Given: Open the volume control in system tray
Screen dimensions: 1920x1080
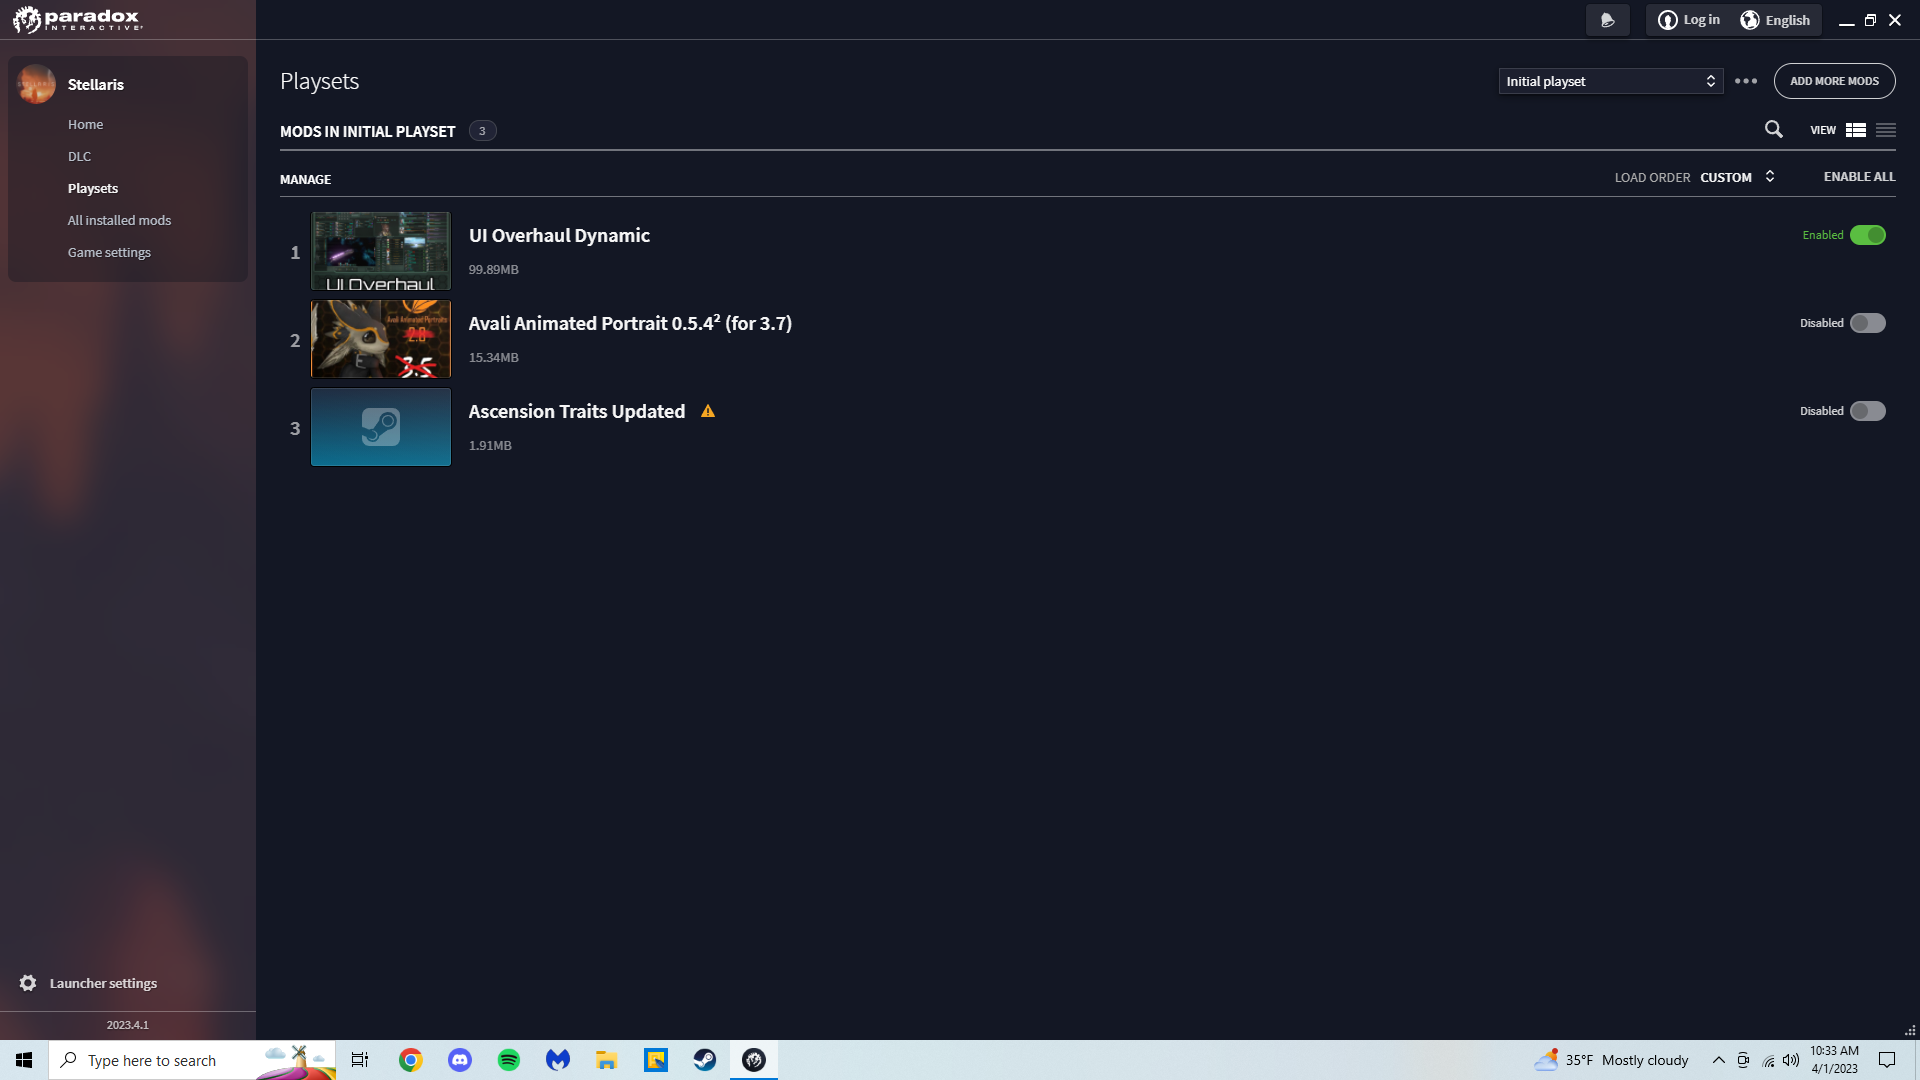Looking at the screenshot, I should click(1791, 1060).
